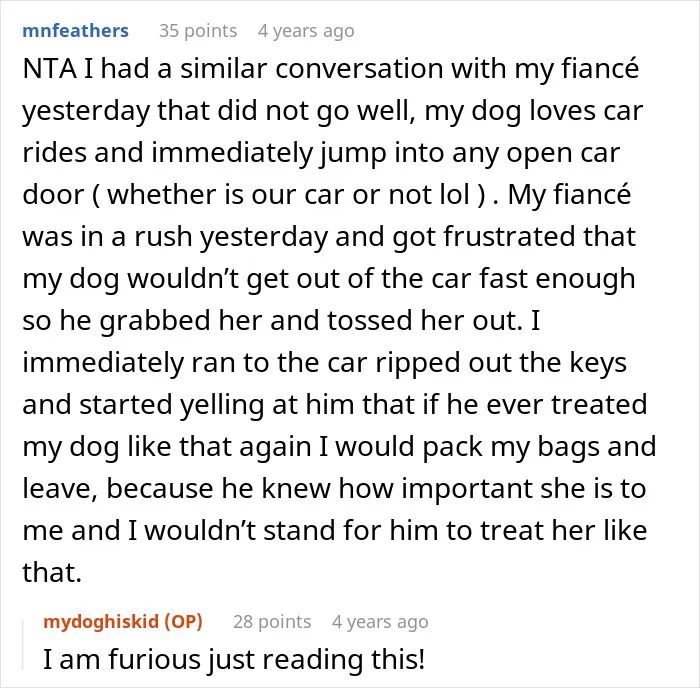Open the mnfeathers user profile link
The width and height of the screenshot is (700, 688).
point(75,31)
